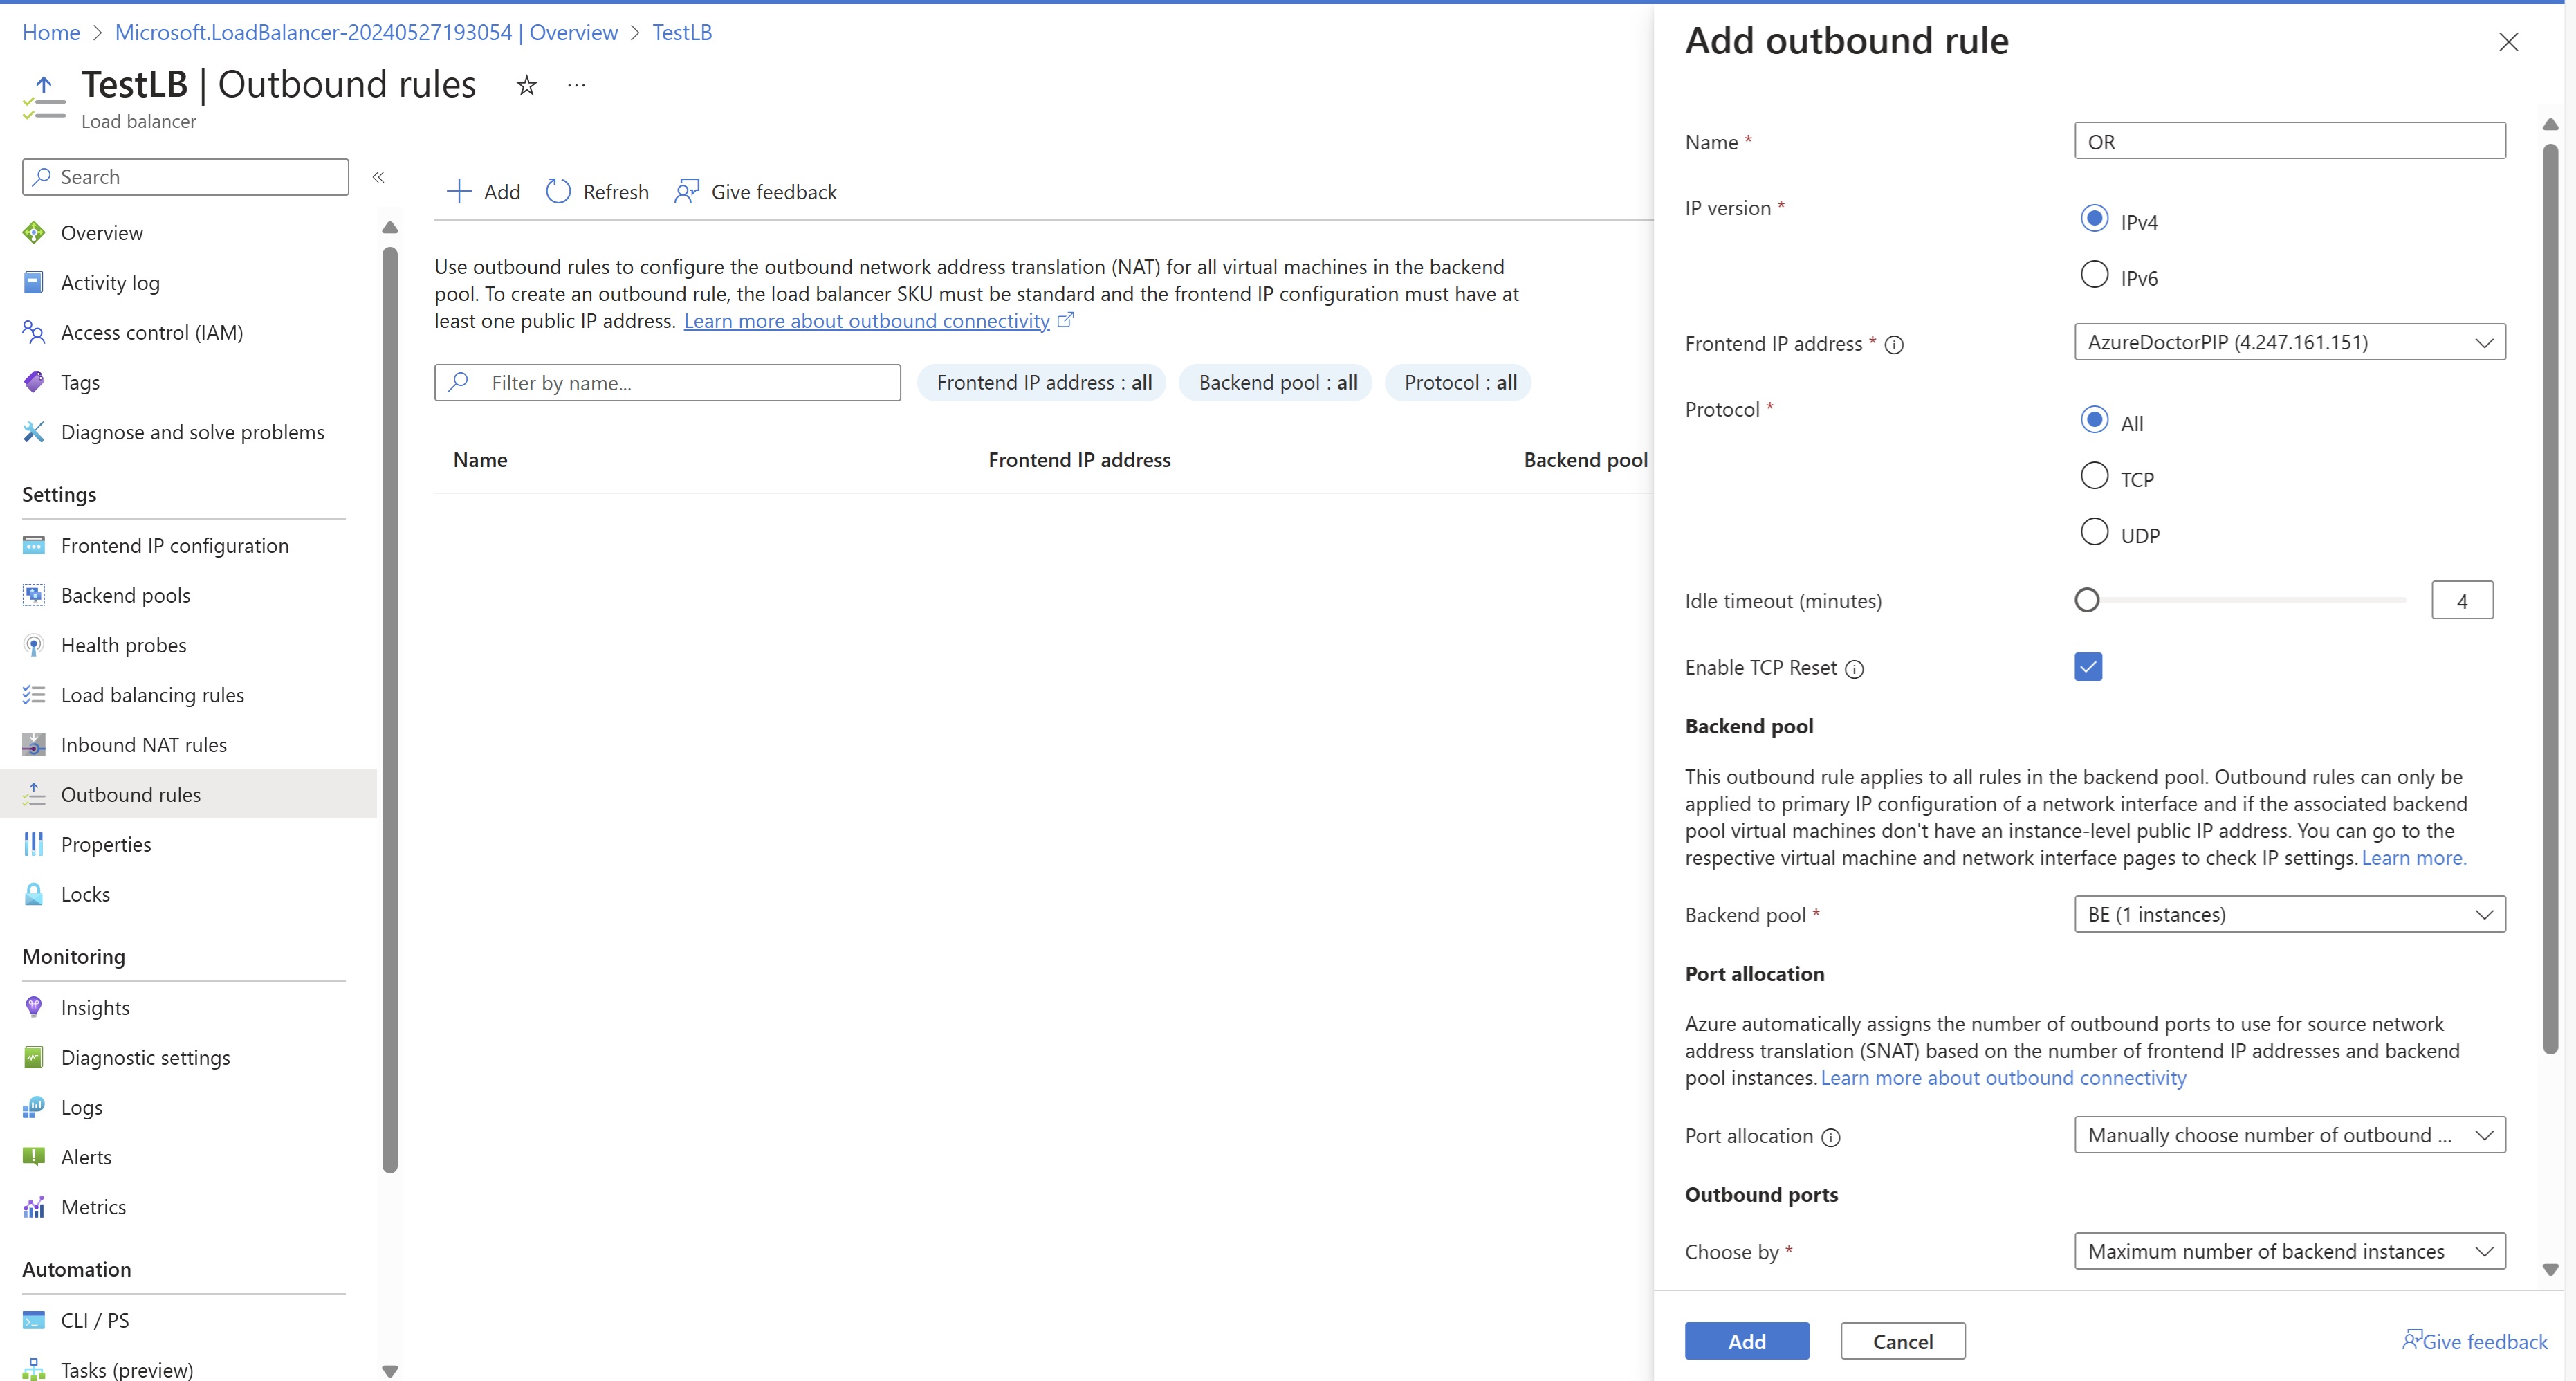2576x1381 pixels.
Task: Collapse the left sidebar with the double chevron
Action: click(x=378, y=177)
